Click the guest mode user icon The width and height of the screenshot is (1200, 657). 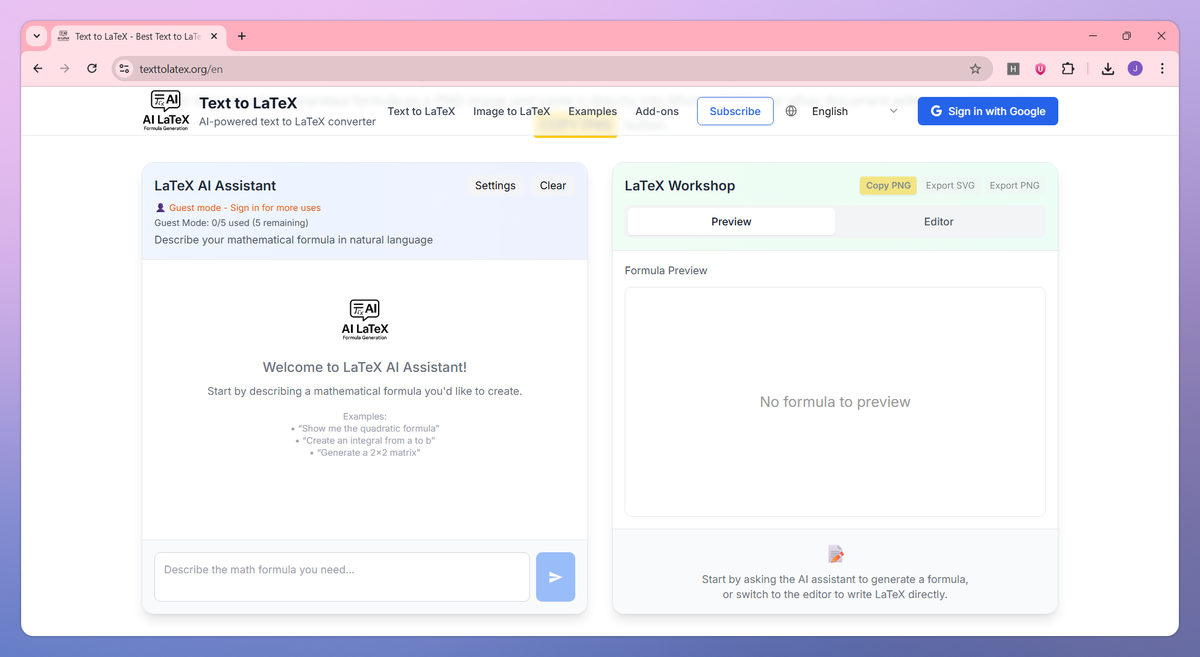(160, 208)
